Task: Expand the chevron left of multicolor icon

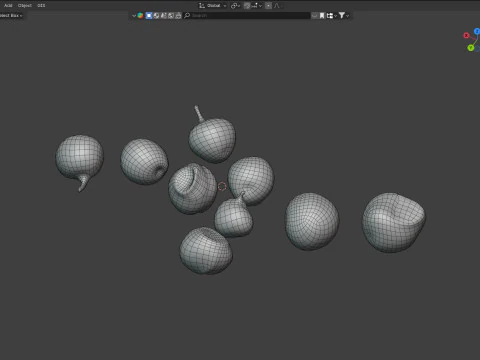Action: (134, 16)
